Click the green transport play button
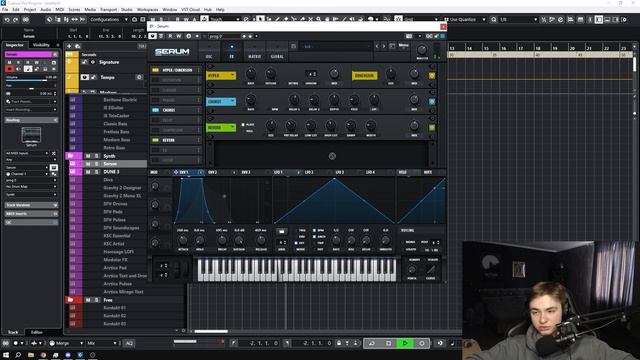Viewport: 640px width, 360px height. pos(405,343)
